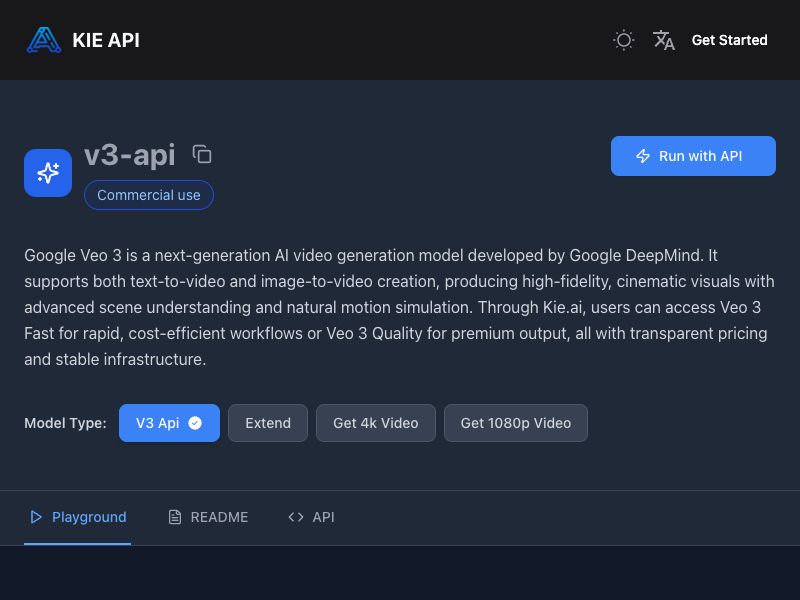
Task: Click the checkmark on V3 Api
Action: coord(195,422)
